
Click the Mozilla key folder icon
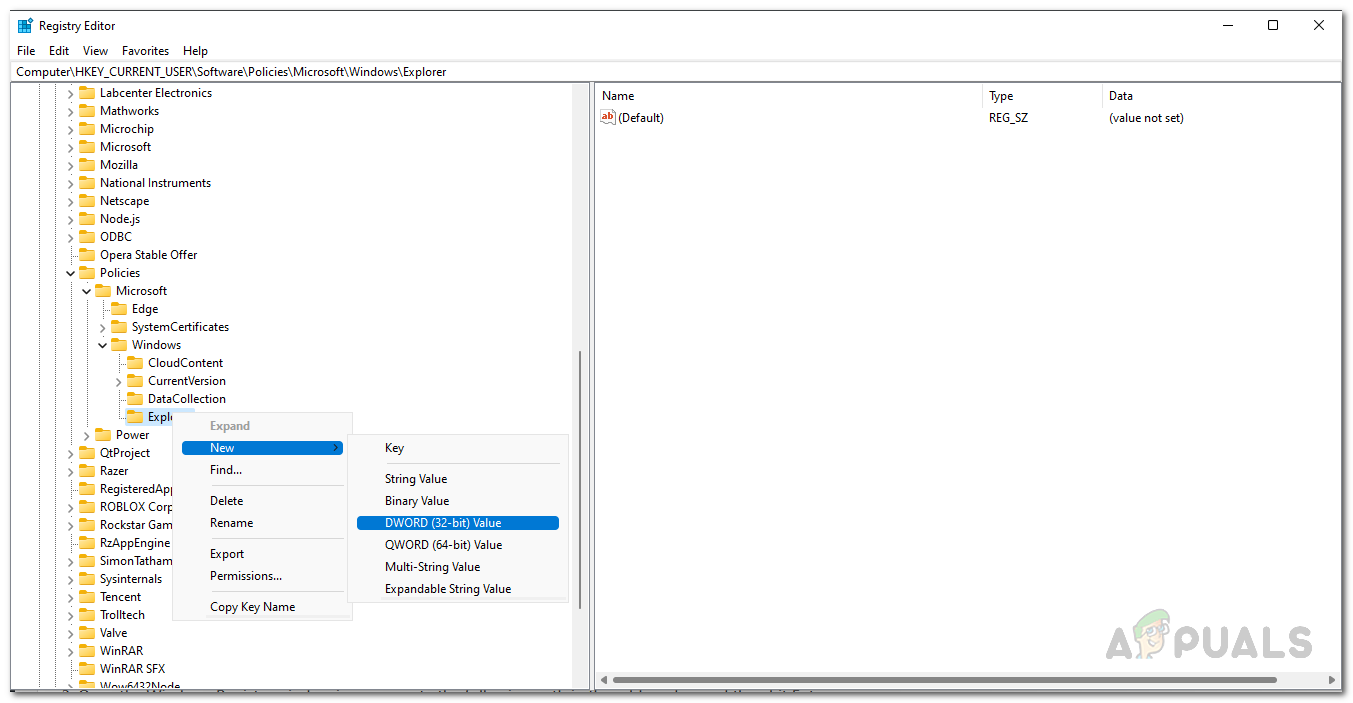pyautogui.click(x=87, y=165)
